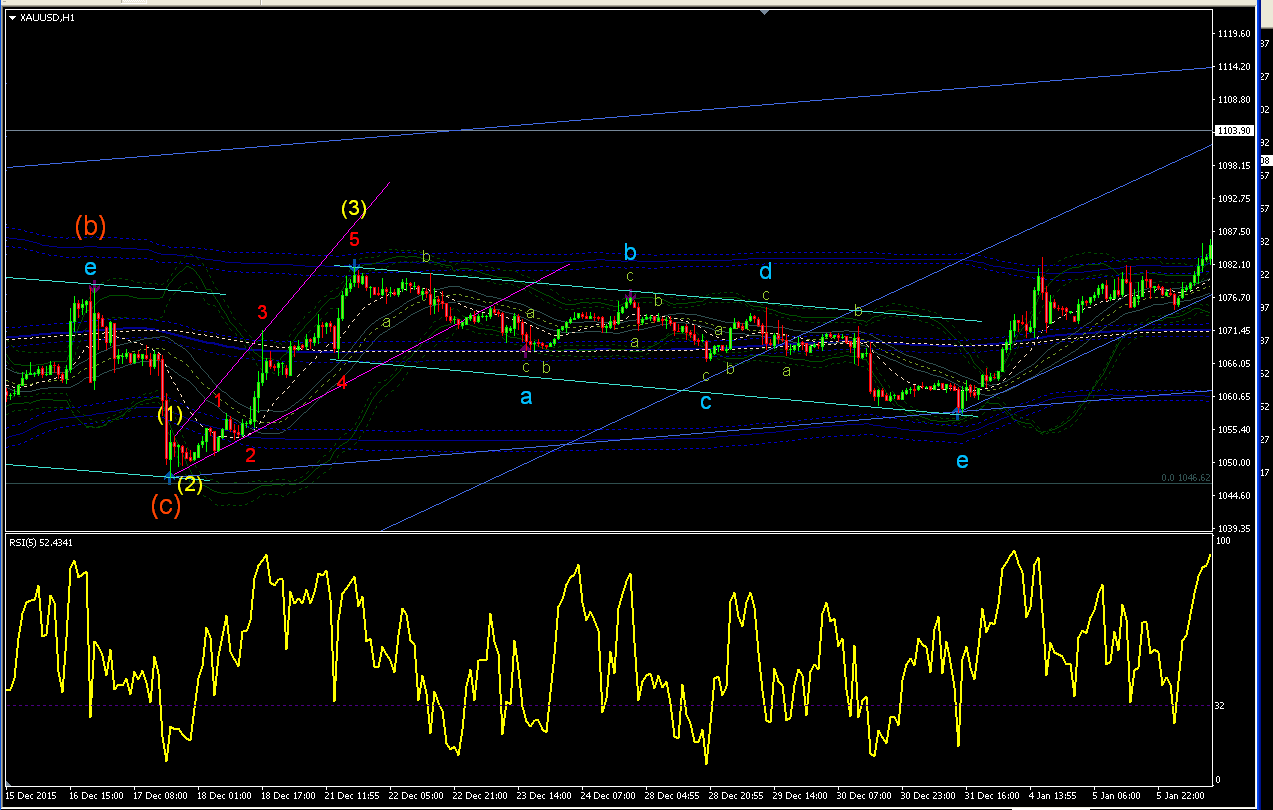Select the blue e label below the 30 Dec low
This screenshot has height=810, width=1273.
point(962,461)
